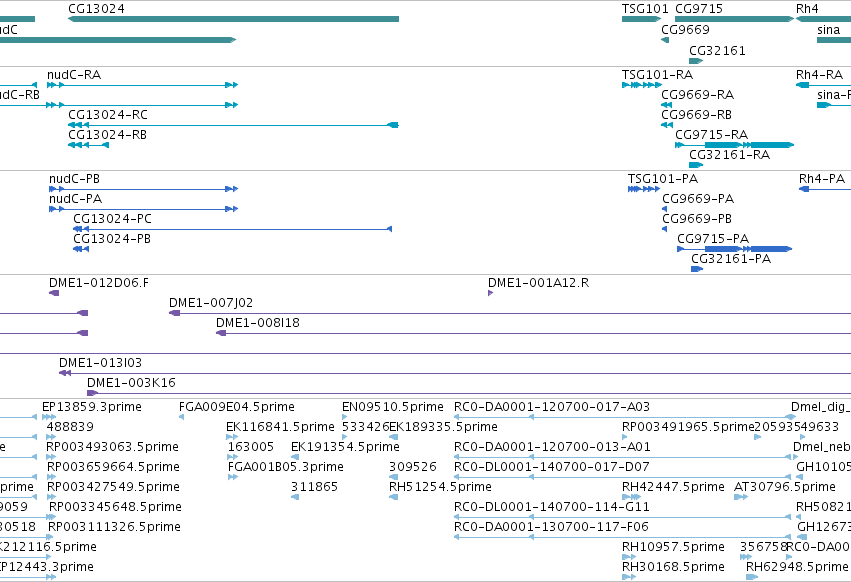Screen dimensions: 851x582
Task: Click the DME1-008I18 clone label
Action: coord(258,323)
